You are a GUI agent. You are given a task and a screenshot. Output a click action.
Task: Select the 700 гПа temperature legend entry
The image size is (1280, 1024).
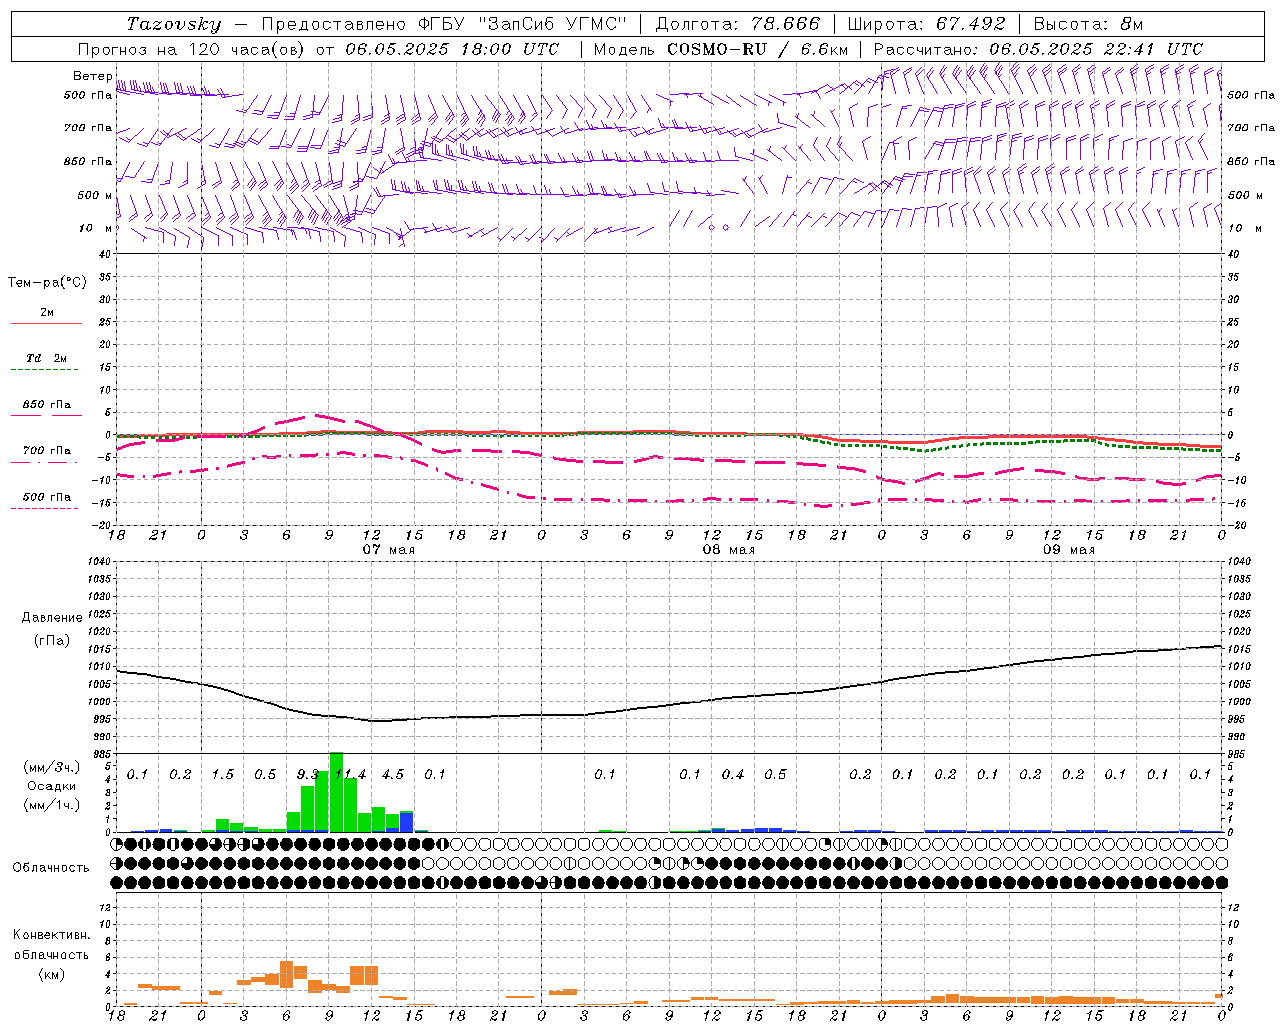tap(47, 451)
